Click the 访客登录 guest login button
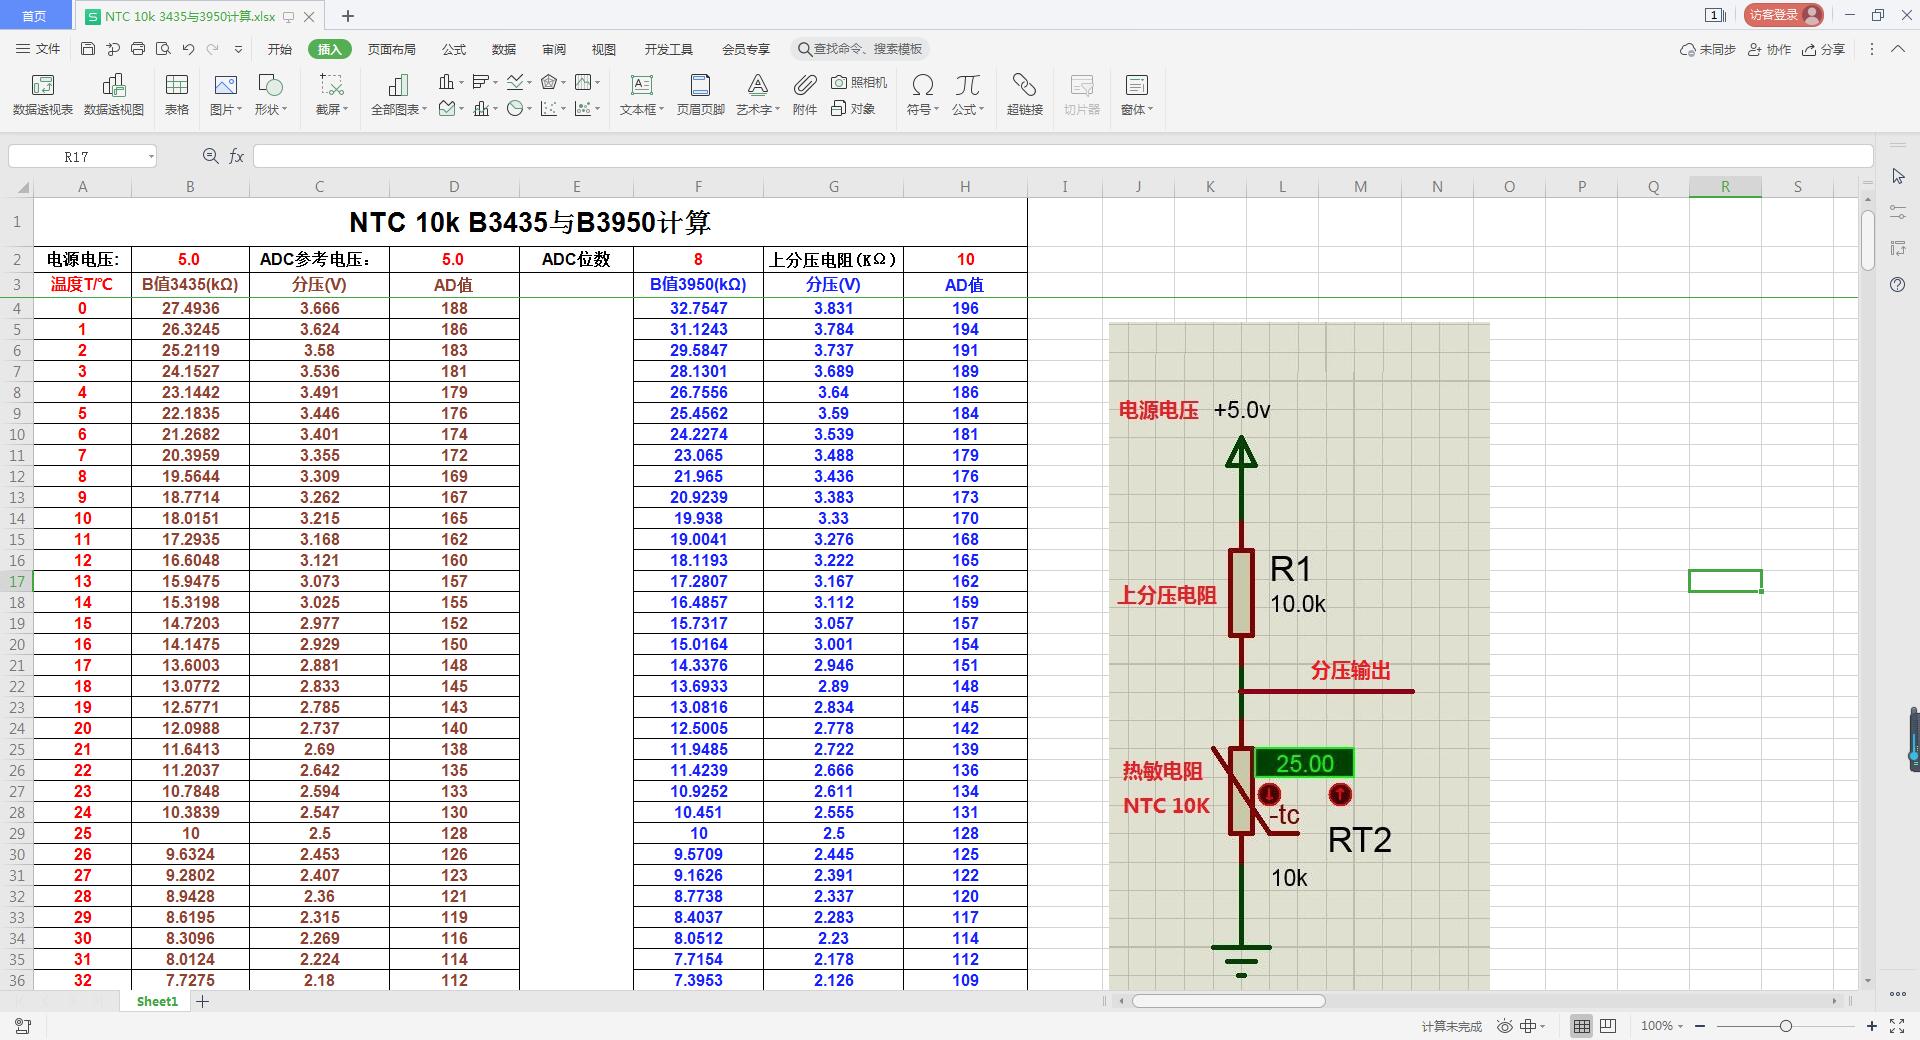The height and width of the screenshot is (1040, 1920). tap(1783, 15)
